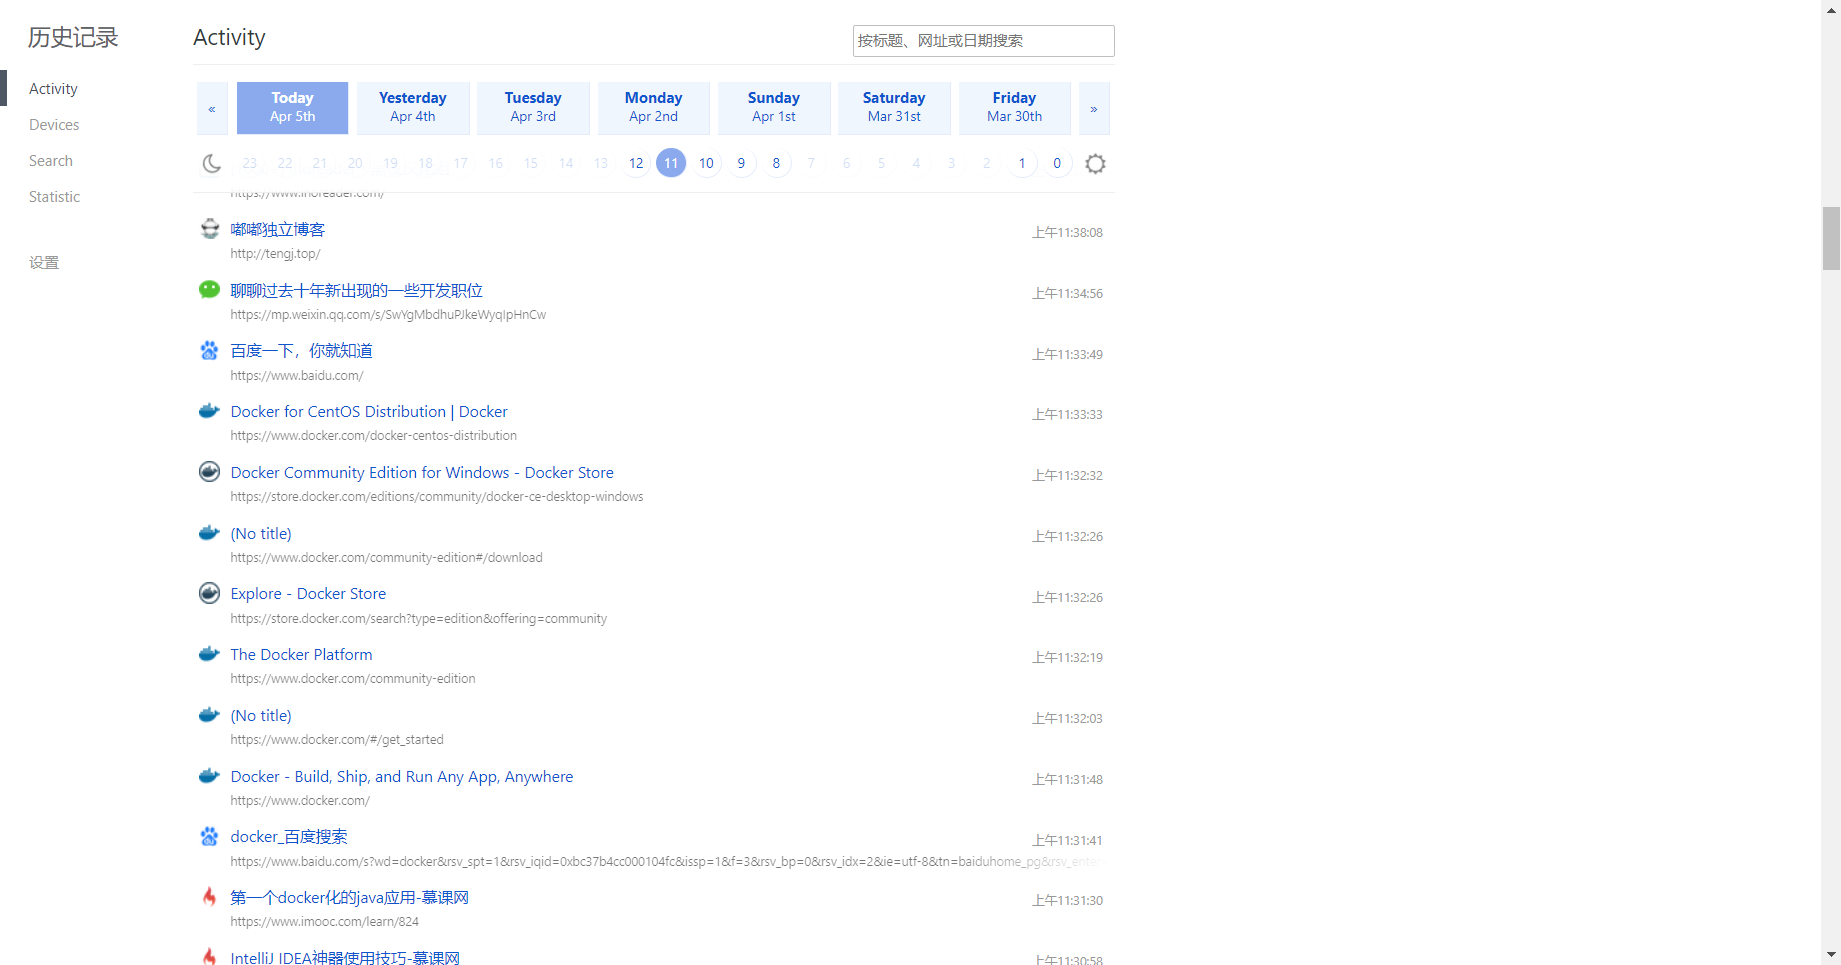
Task: Jump to hour 10 on the timeline
Action: click(706, 163)
